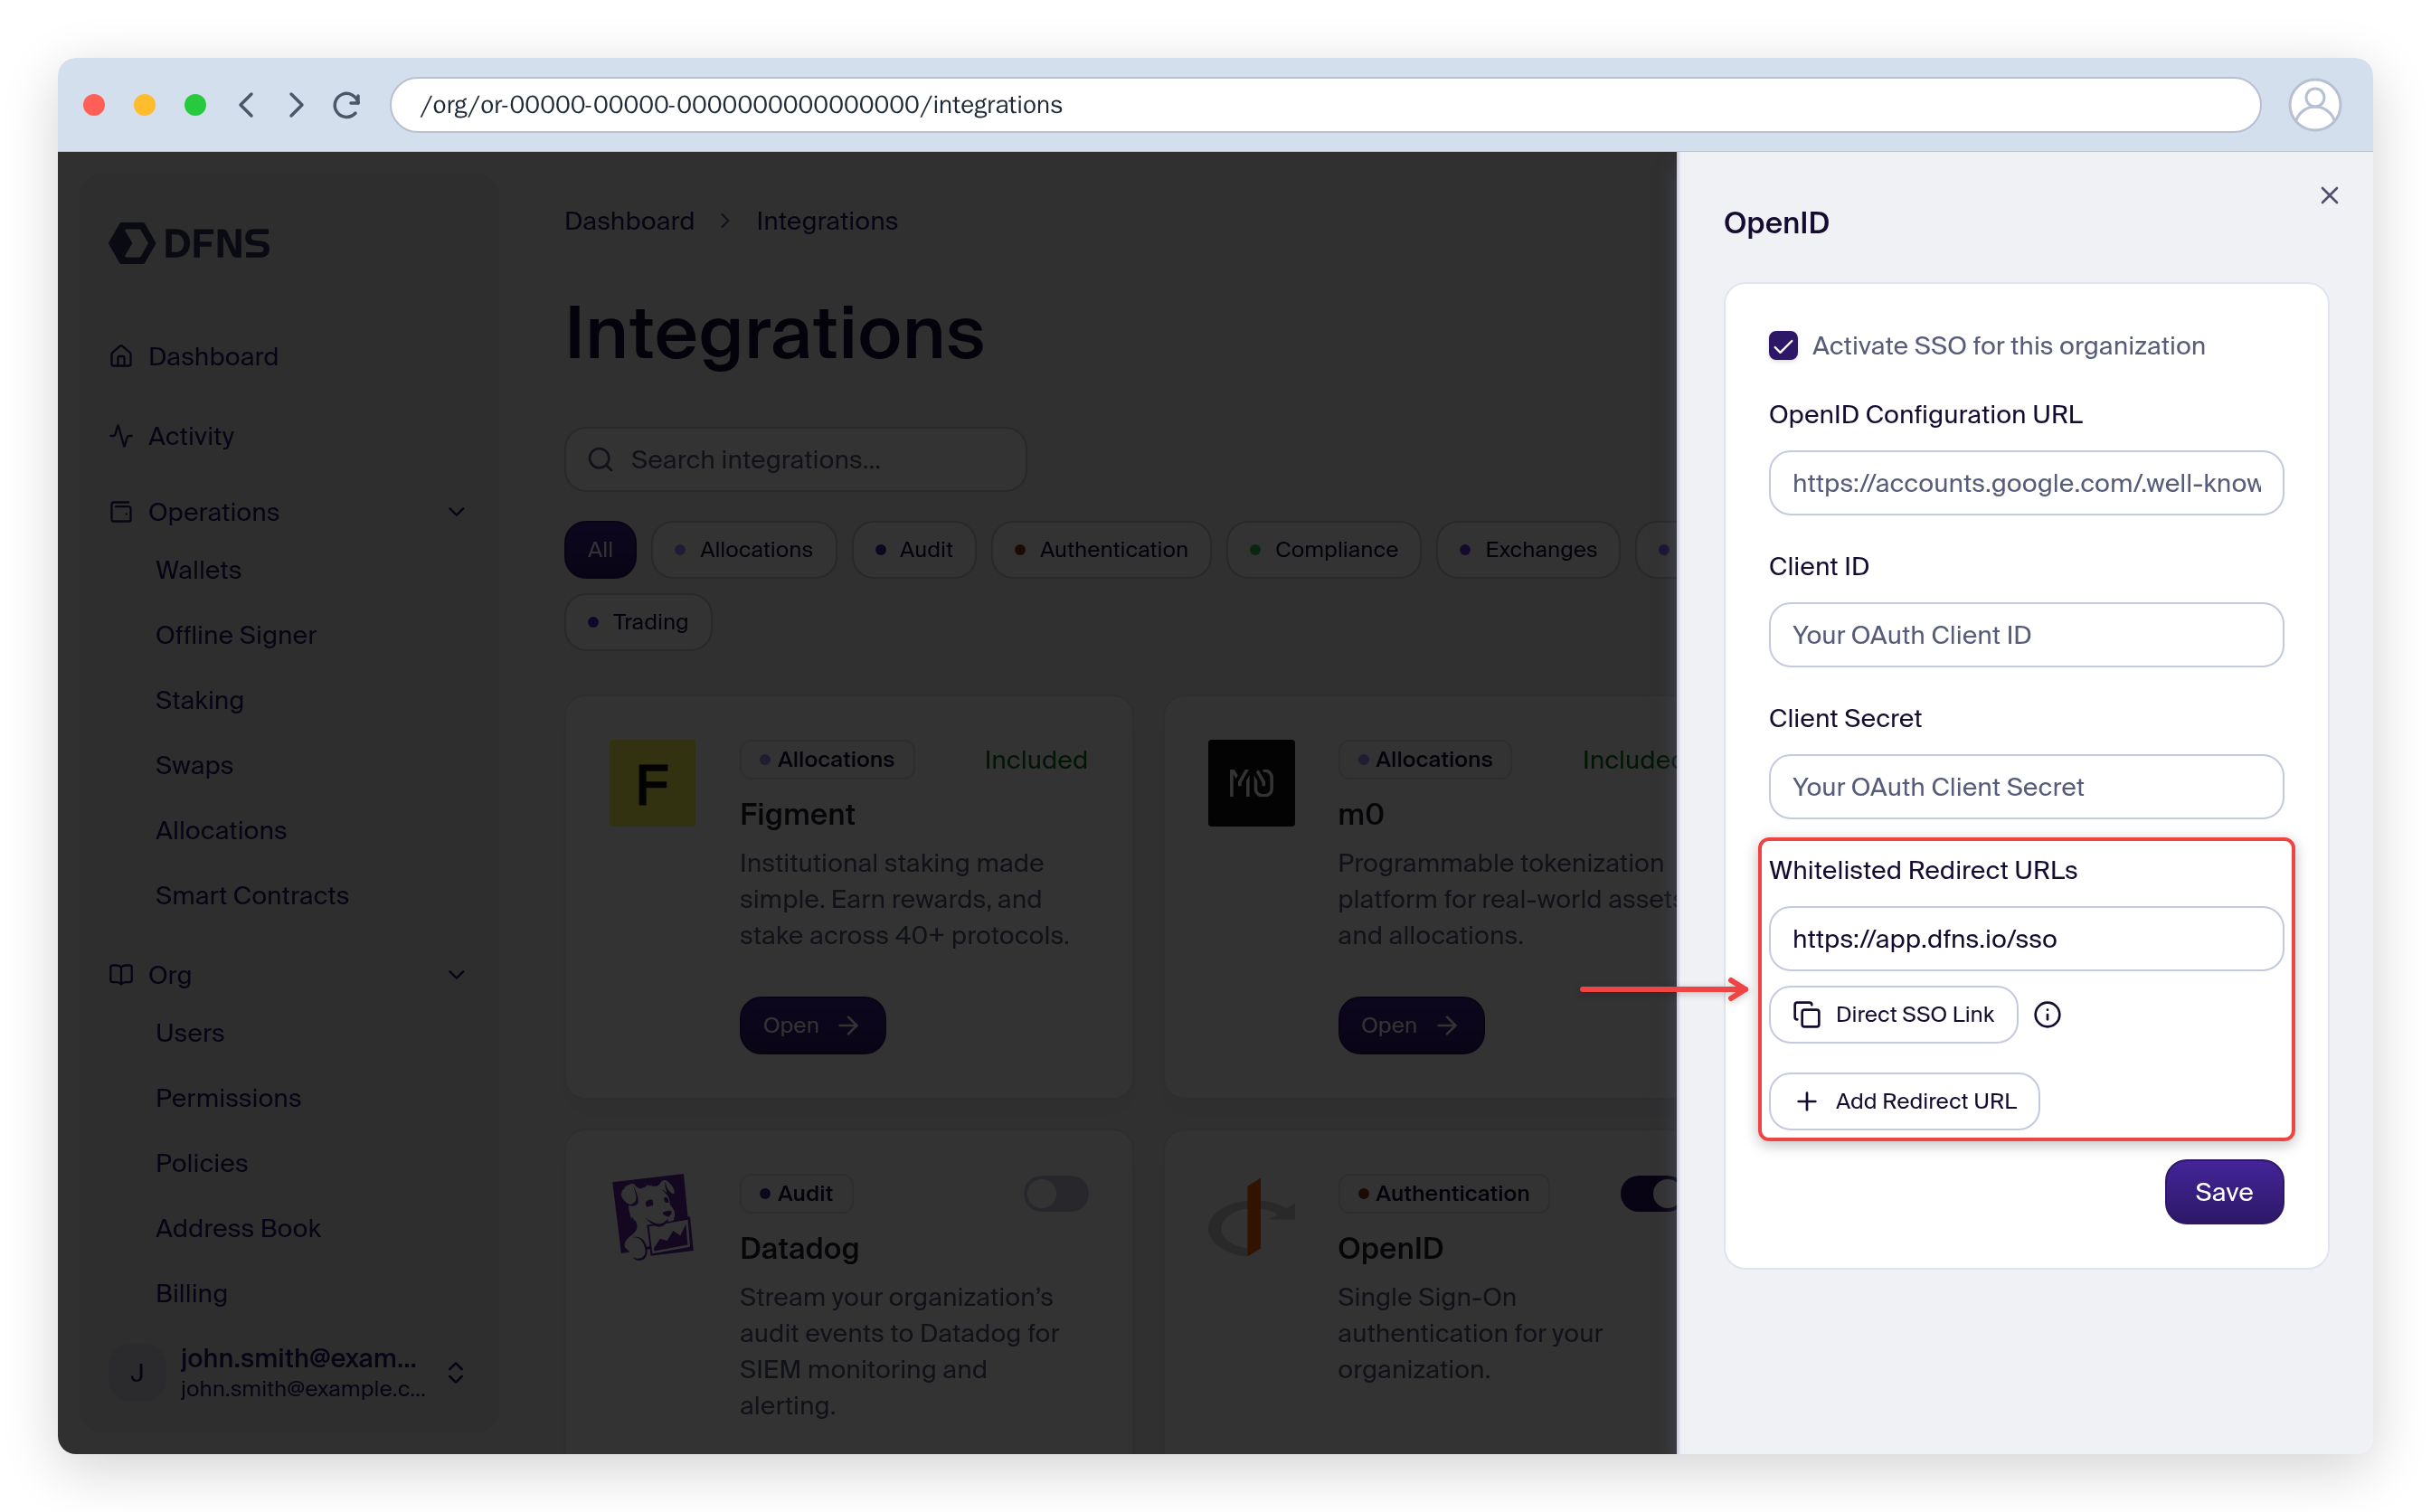The width and height of the screenshot is (2431, 1512).
Task: Reload the page with refresh icon
Action: [x=347, y=105]
